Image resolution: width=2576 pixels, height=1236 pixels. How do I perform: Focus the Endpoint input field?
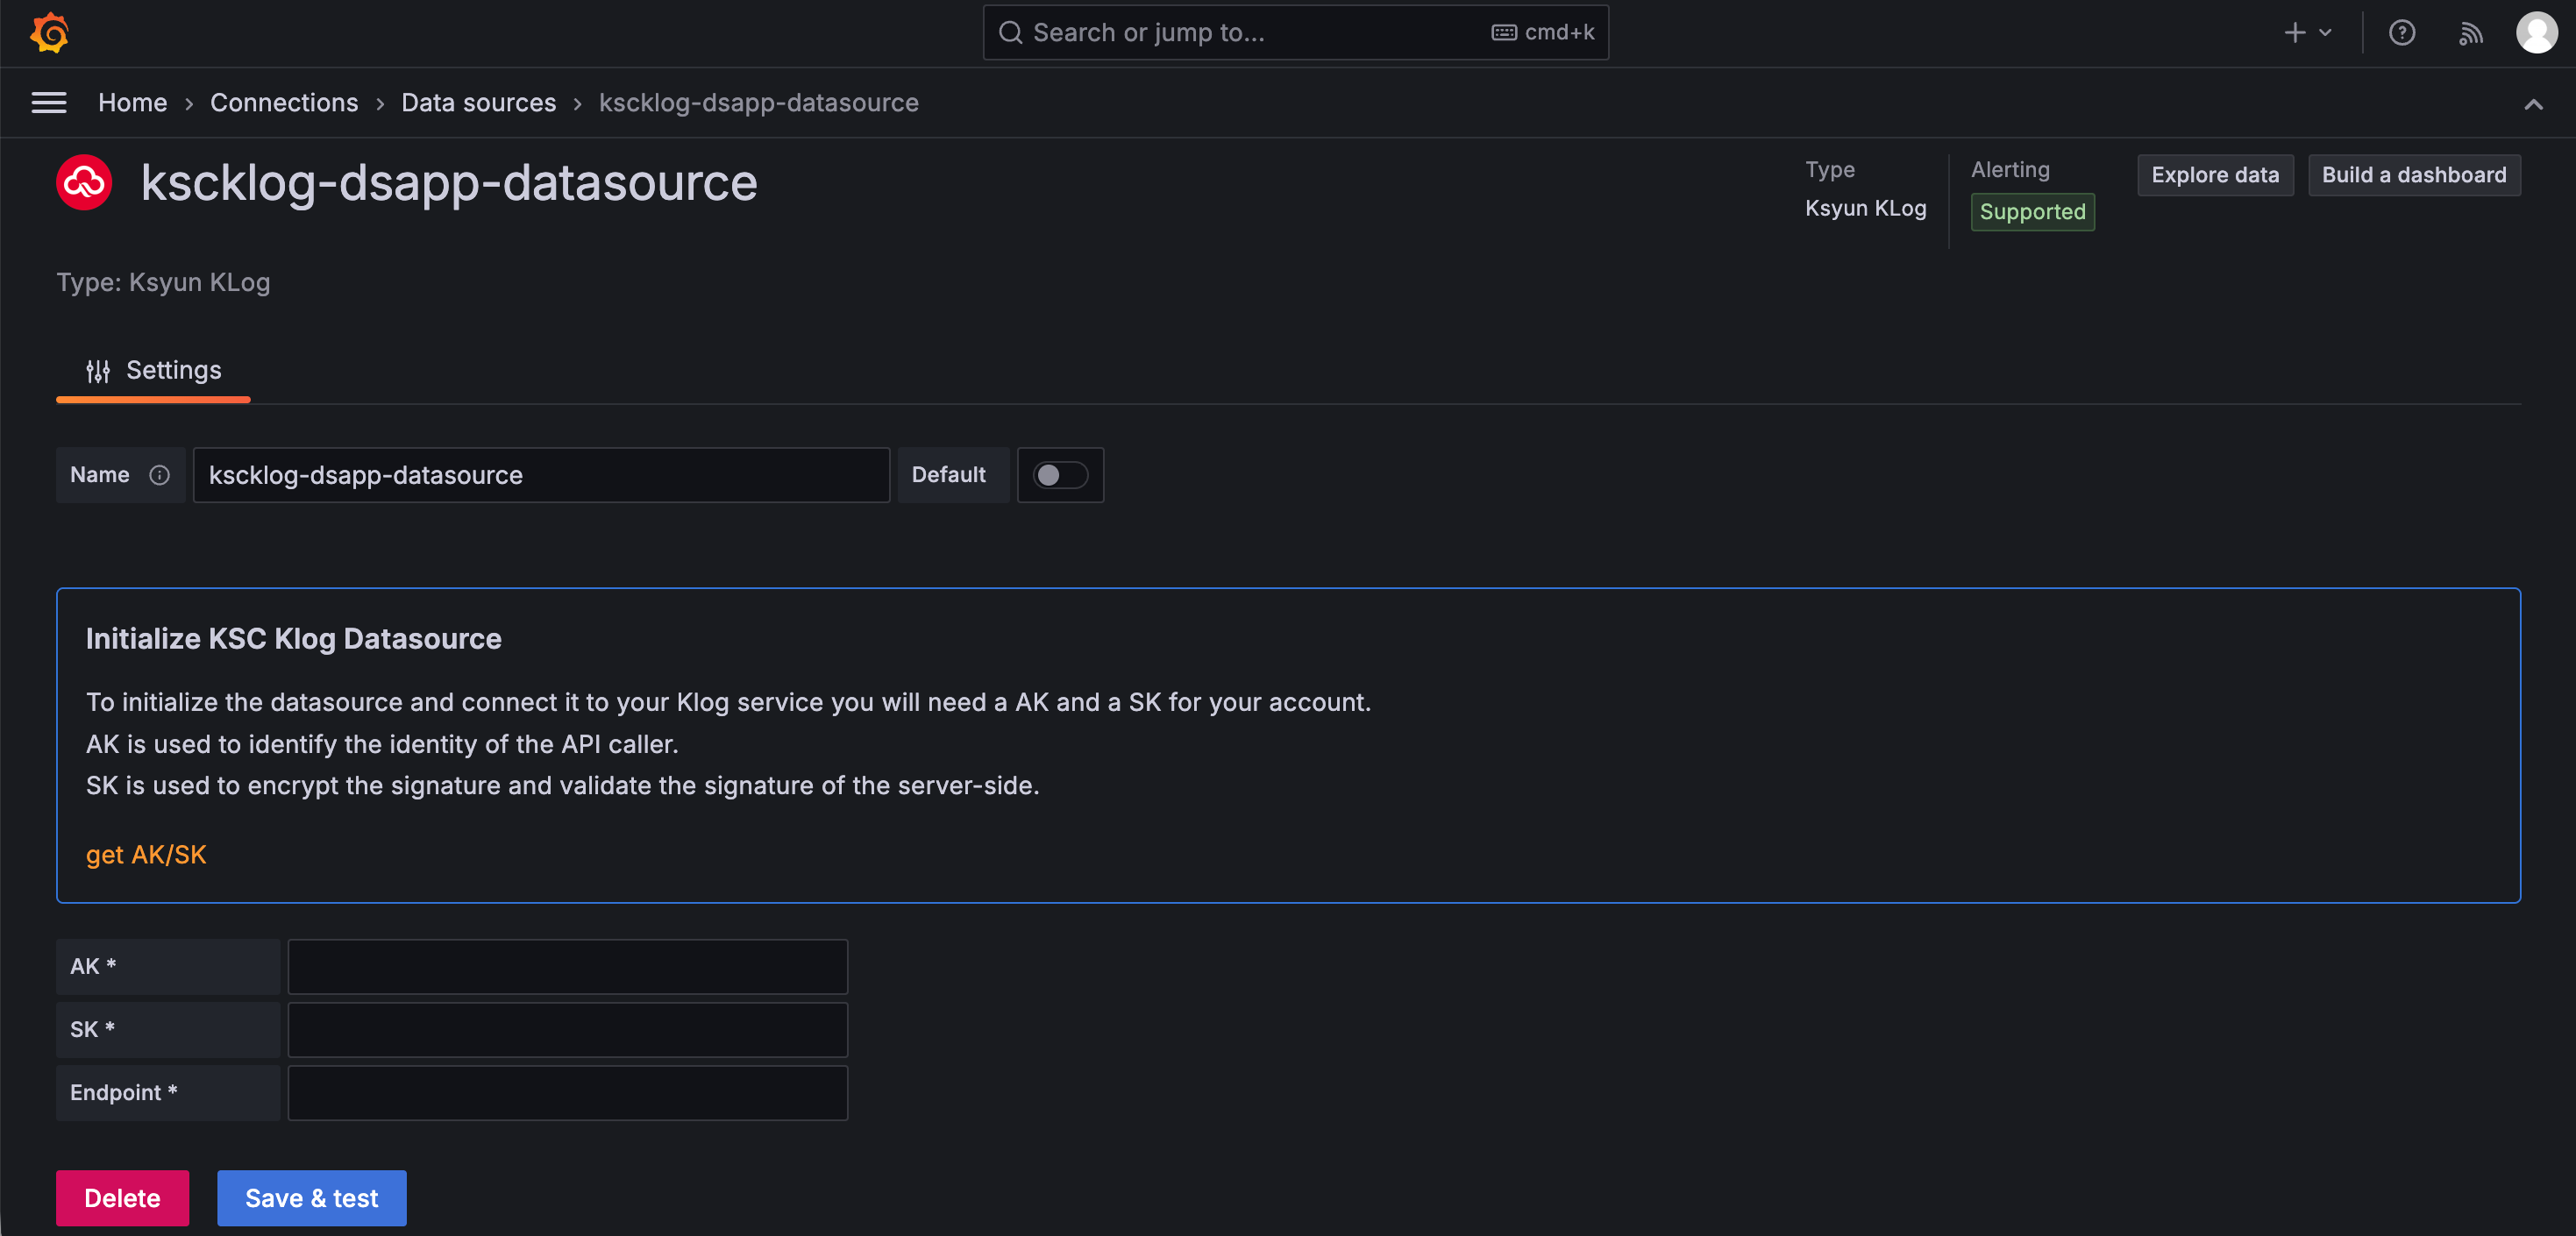coord(568,1092)
